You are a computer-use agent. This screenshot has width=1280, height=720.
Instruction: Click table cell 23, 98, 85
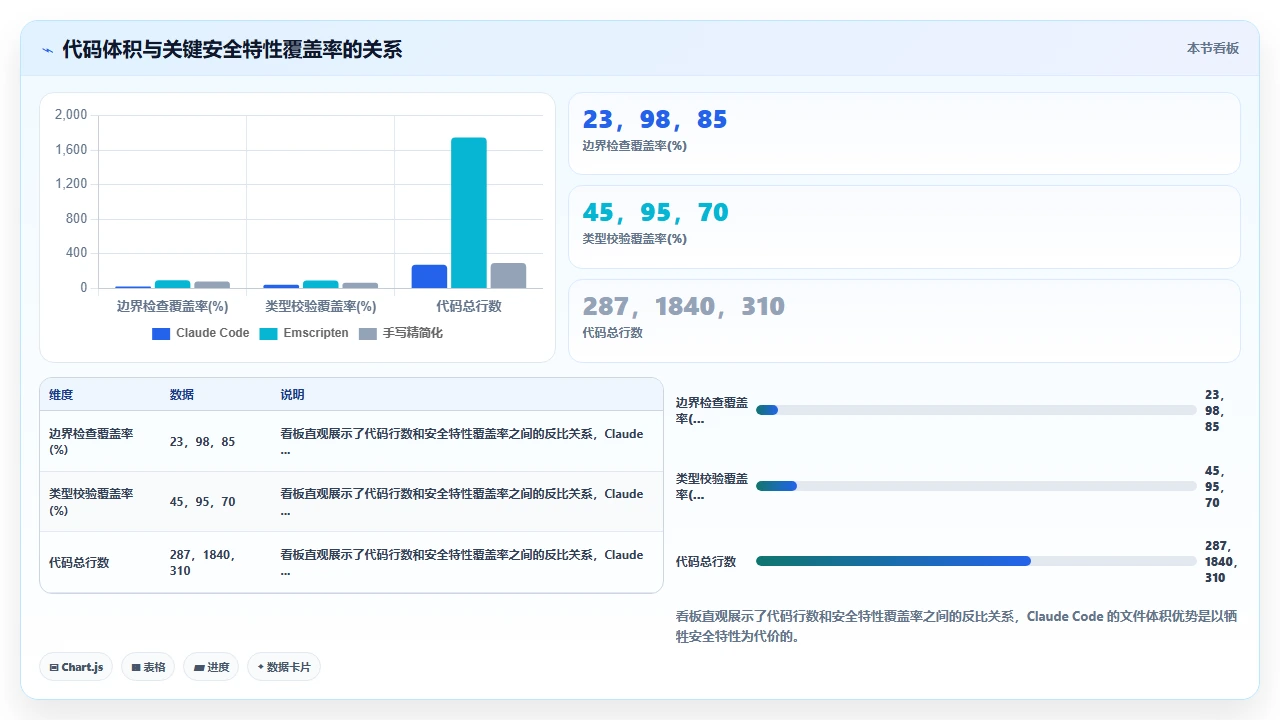[203, 442]
